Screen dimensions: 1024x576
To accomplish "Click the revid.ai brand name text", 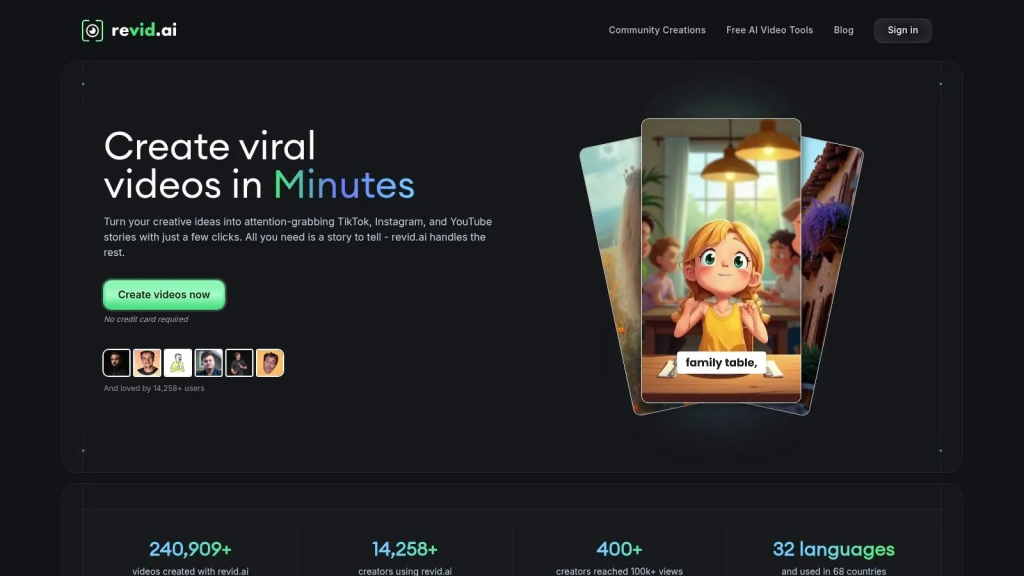I will coord(144,30).
